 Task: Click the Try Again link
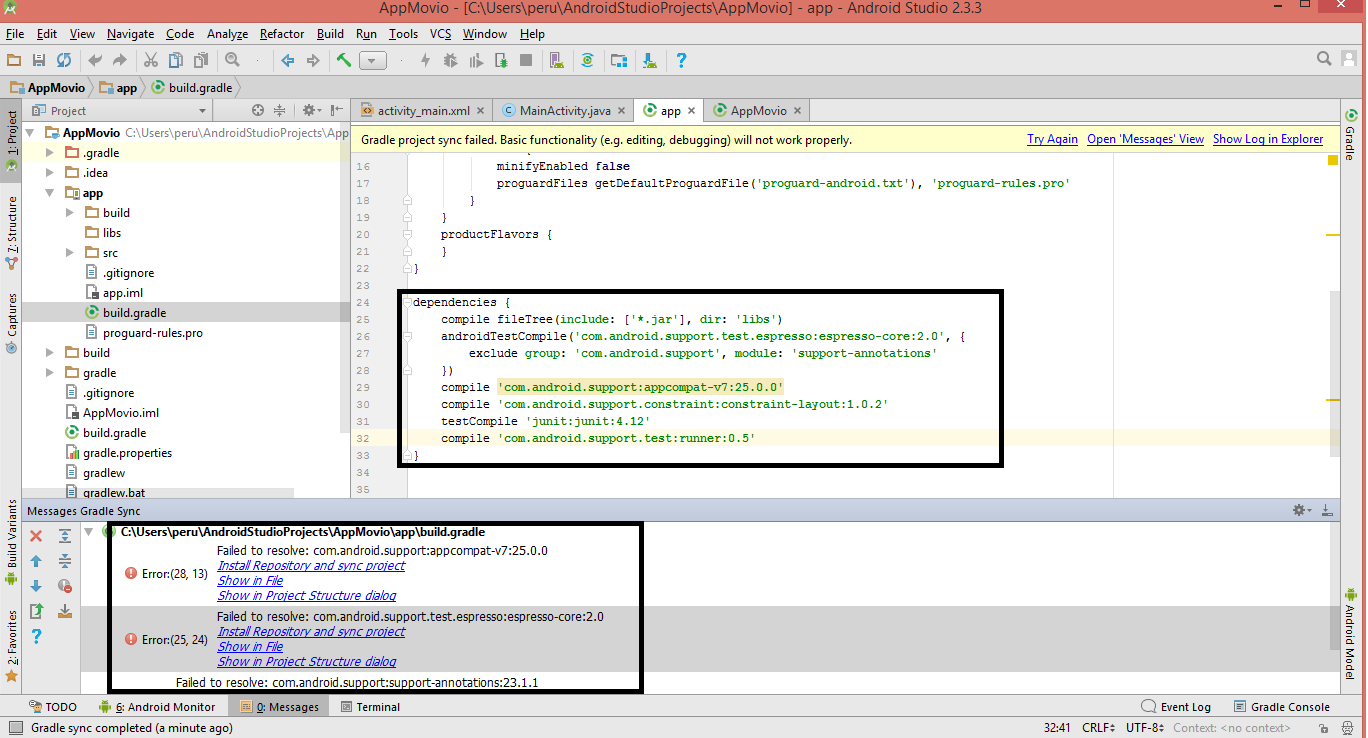(1052, 139)
